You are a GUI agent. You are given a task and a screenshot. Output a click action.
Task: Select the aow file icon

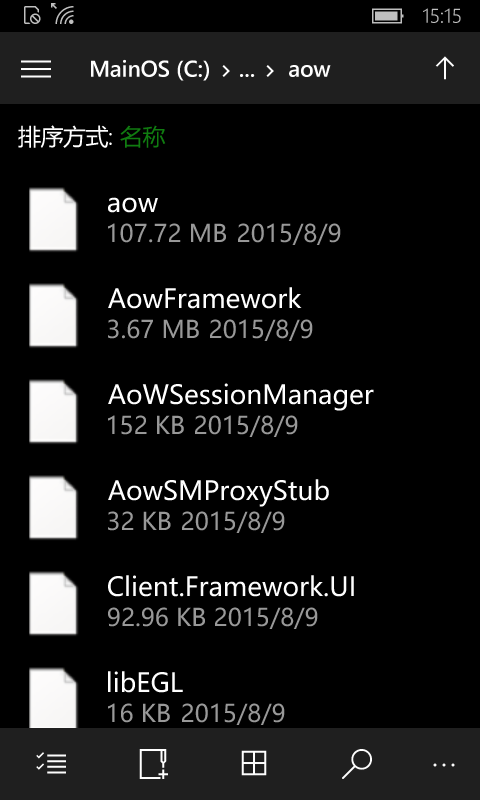[53, 219]
